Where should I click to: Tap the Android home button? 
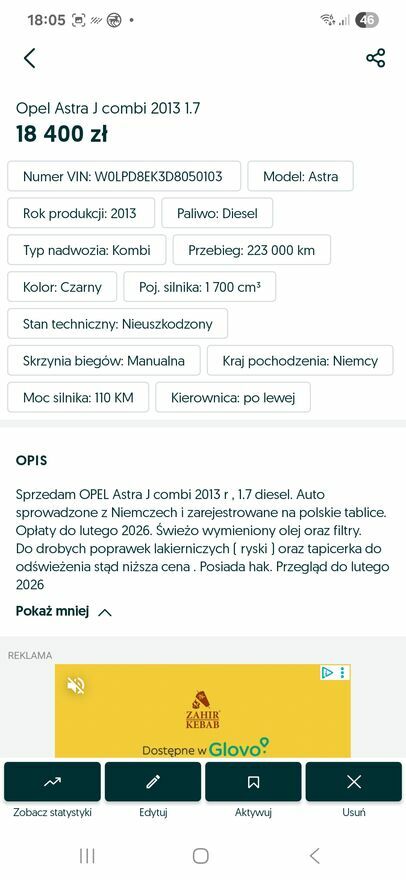(200, 856)
